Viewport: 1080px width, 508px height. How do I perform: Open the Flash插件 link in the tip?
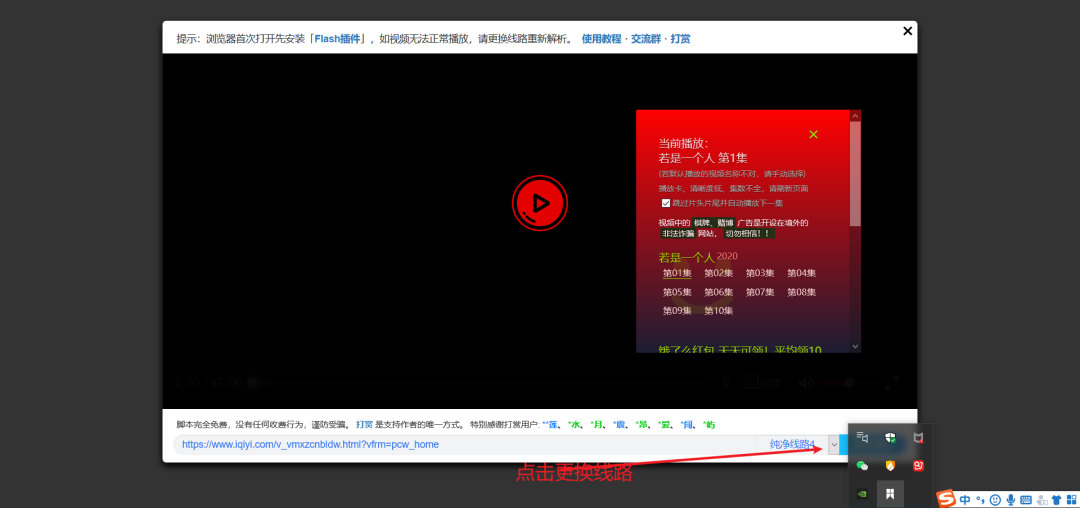click(x=338, y=39)
